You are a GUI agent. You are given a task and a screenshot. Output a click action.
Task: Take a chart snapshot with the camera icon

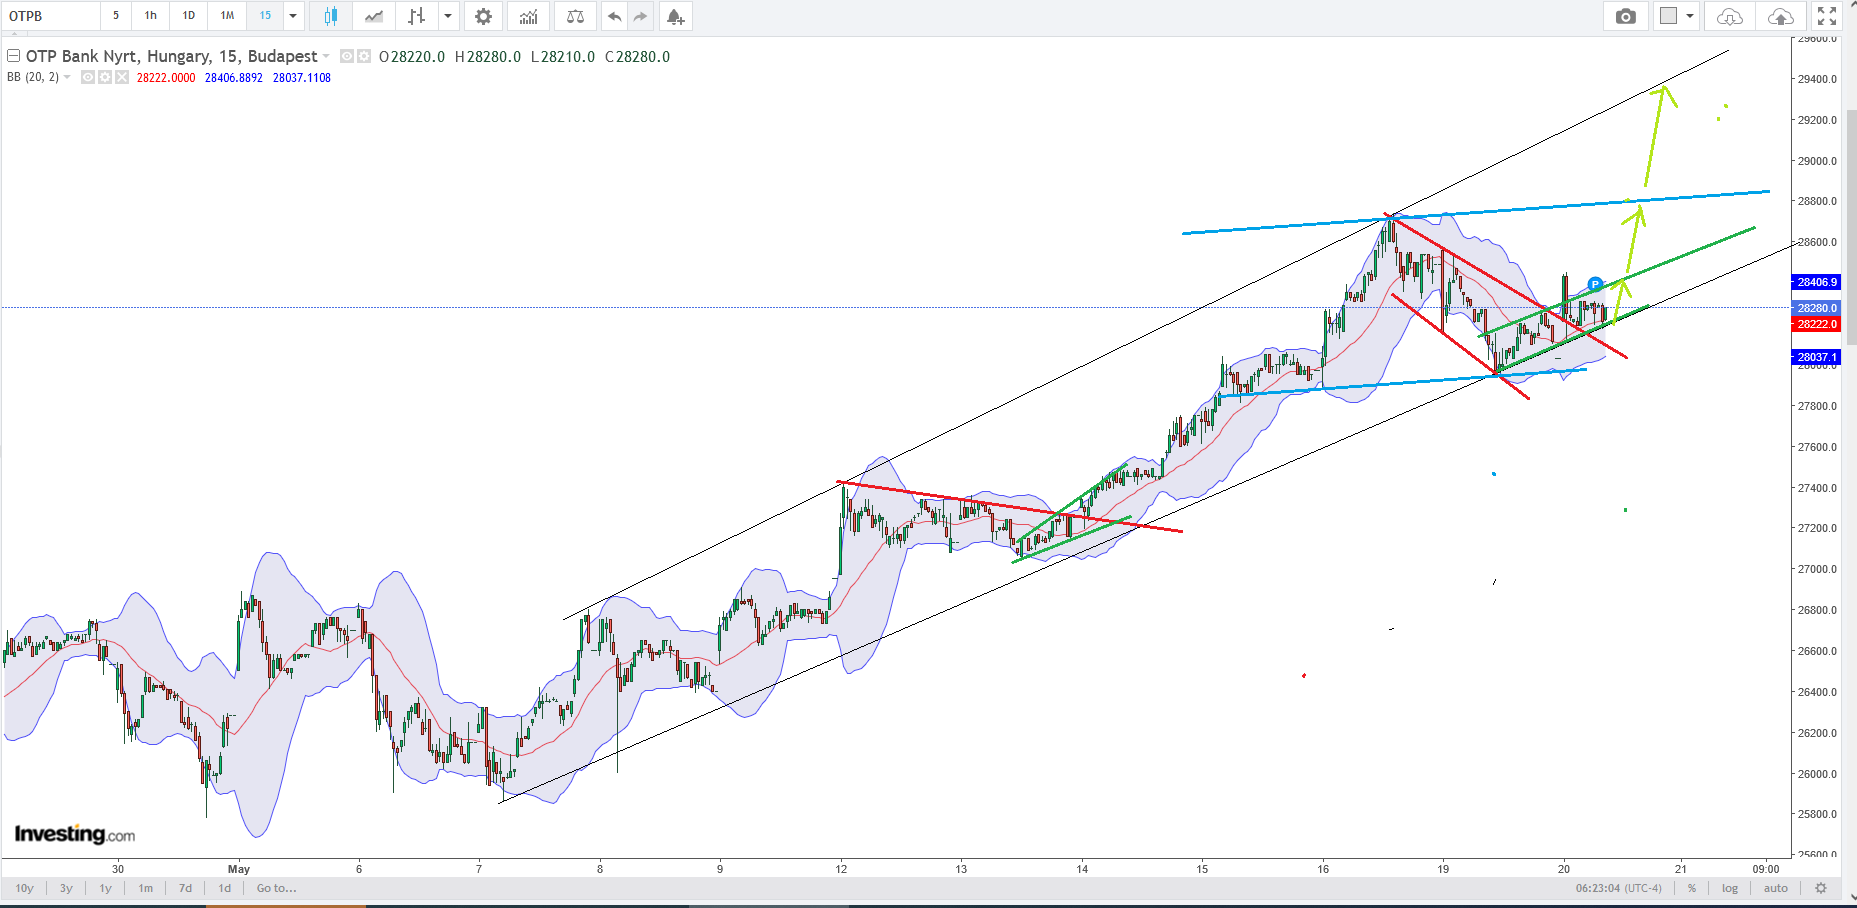[1626, 16]
